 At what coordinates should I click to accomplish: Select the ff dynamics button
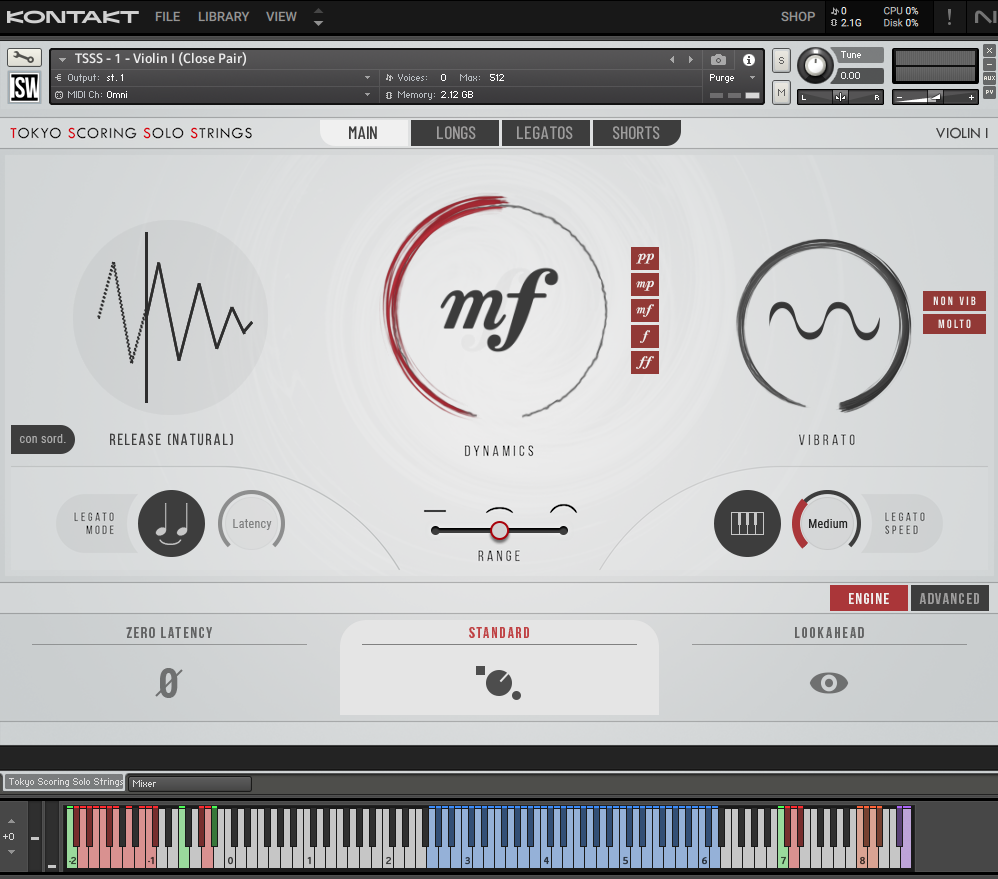click(645, 362)
